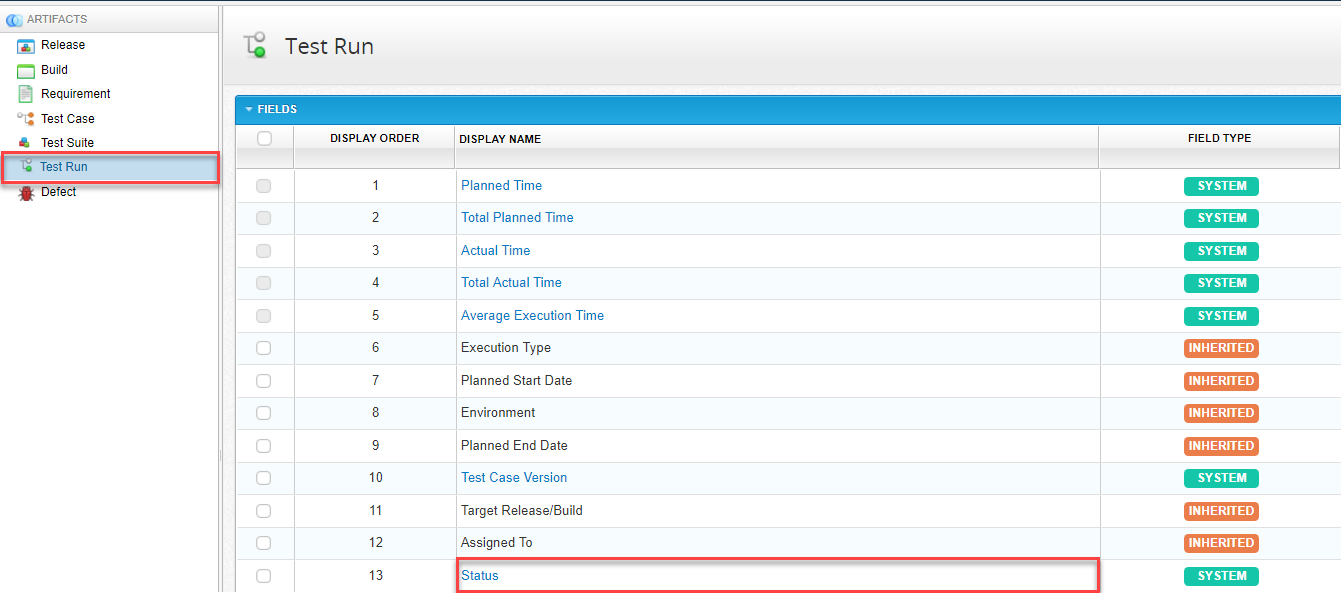
Task: Check the Execution Type row checkbox
Action: [264, 348]
